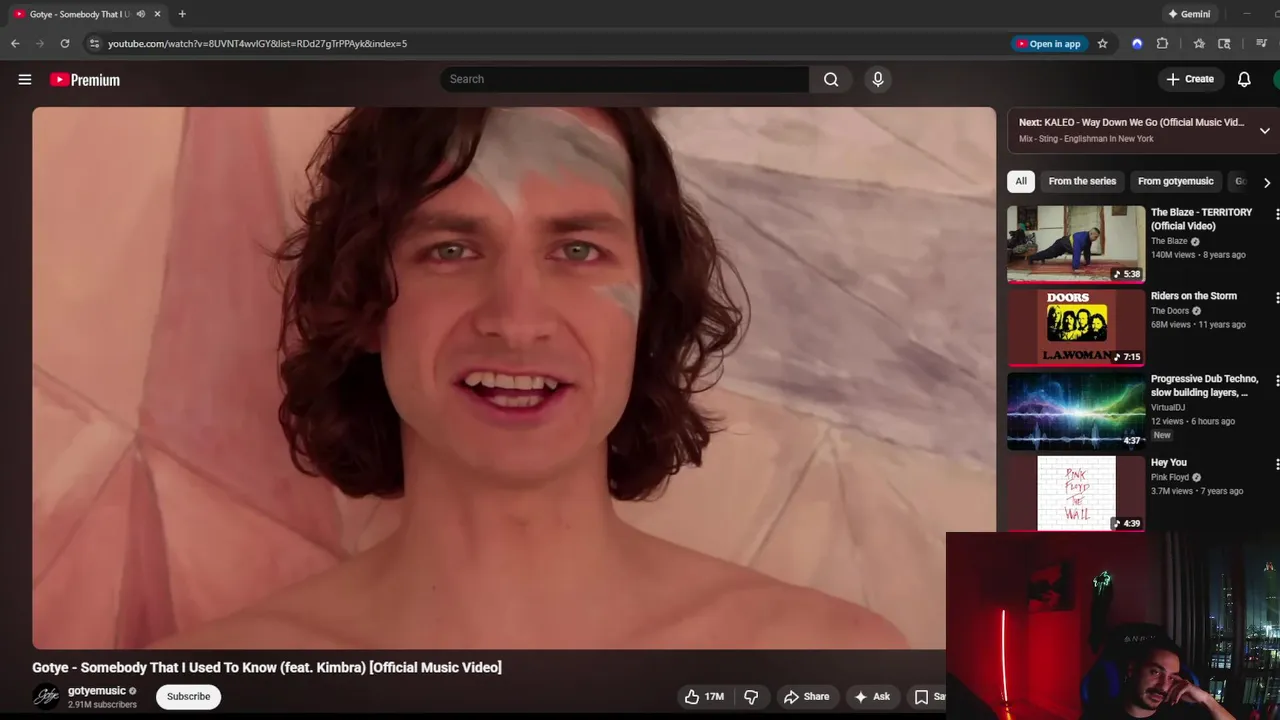Click the Gotye video player
Image resolution: width=1280 pixels, height=720 pixels.
pyautogui.click(x=514, y=378)
